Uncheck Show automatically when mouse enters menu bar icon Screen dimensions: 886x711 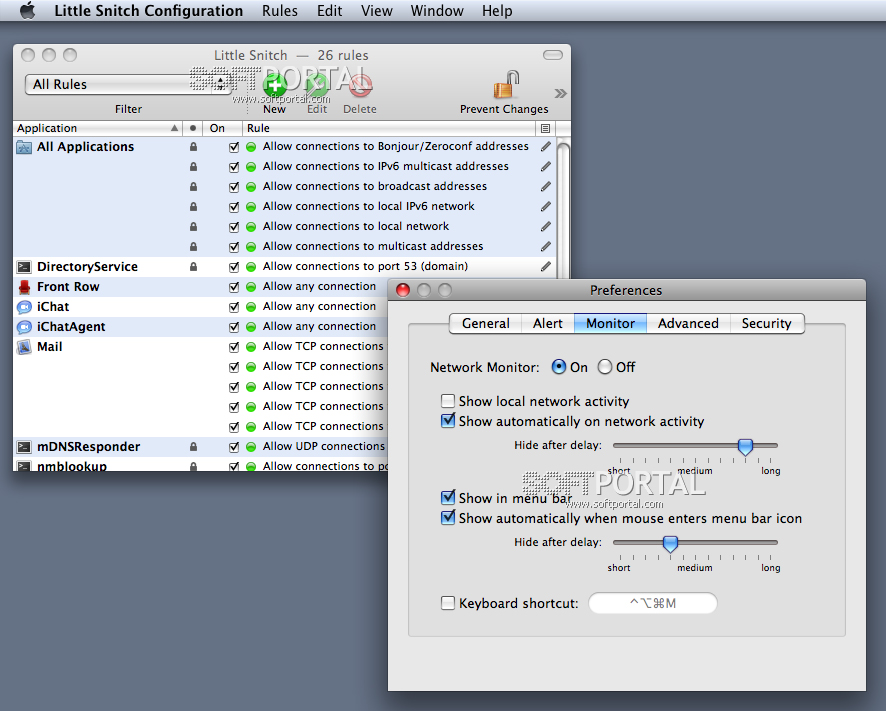[448, 518]
